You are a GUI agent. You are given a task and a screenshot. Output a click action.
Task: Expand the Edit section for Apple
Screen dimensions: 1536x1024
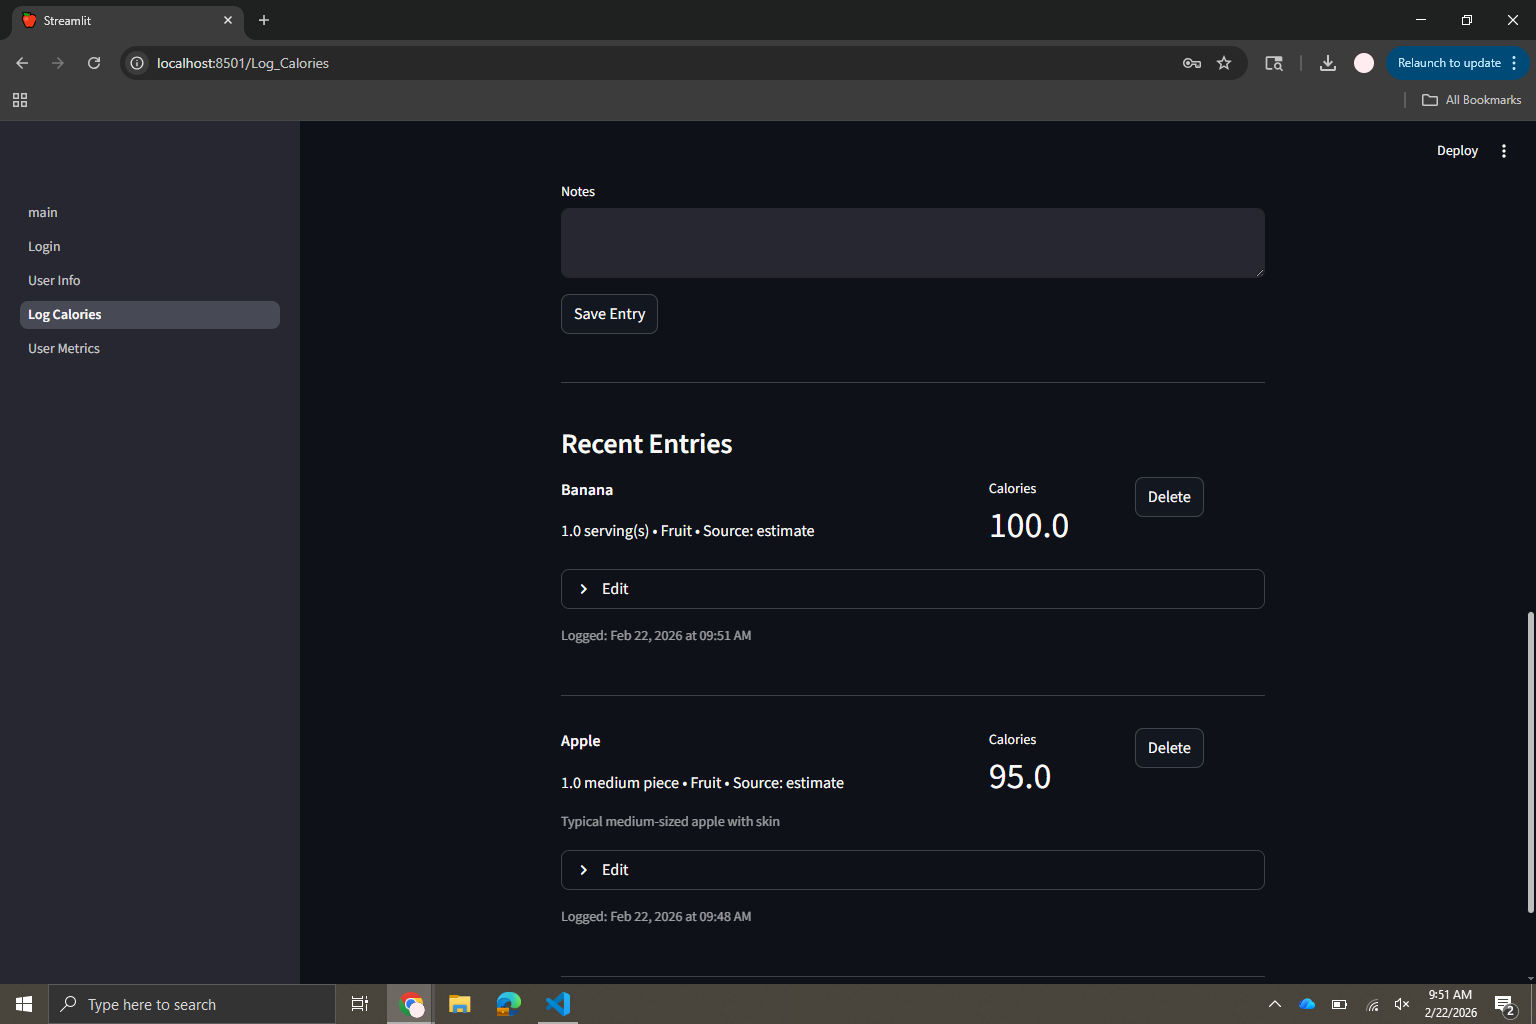[x=912, y=870]
